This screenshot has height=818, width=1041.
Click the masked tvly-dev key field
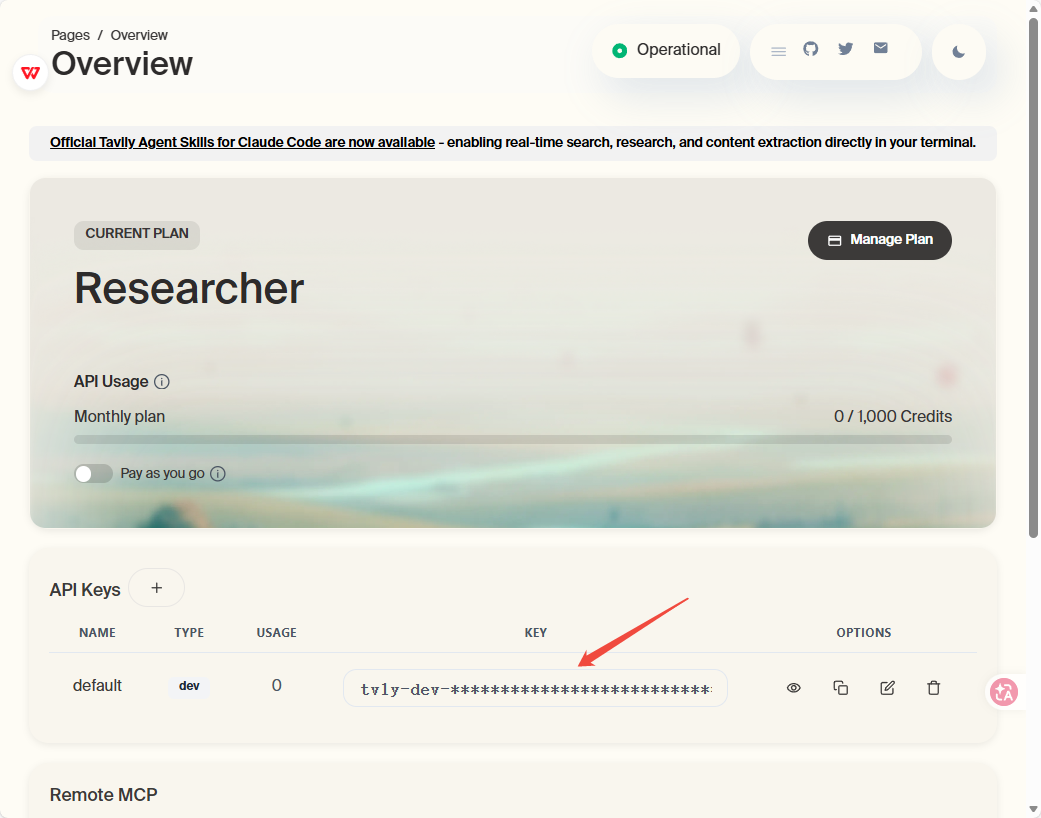[535, 689]
